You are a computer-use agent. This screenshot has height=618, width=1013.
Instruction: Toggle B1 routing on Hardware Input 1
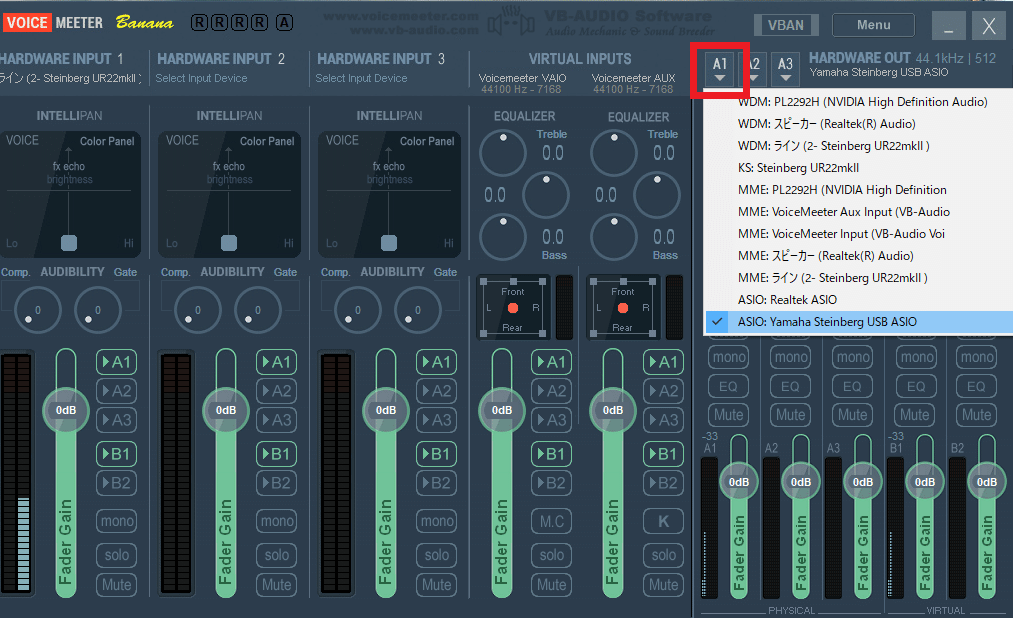coord(116,454)
